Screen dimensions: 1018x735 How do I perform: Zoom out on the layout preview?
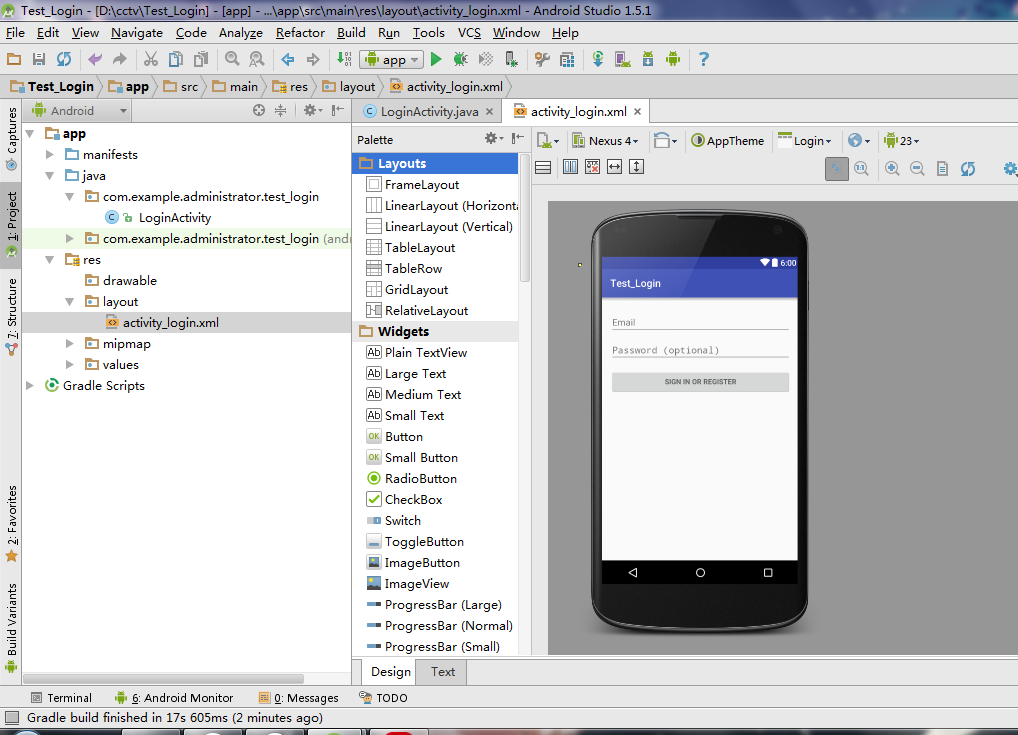pyautogui.click(x=917, y=169)
